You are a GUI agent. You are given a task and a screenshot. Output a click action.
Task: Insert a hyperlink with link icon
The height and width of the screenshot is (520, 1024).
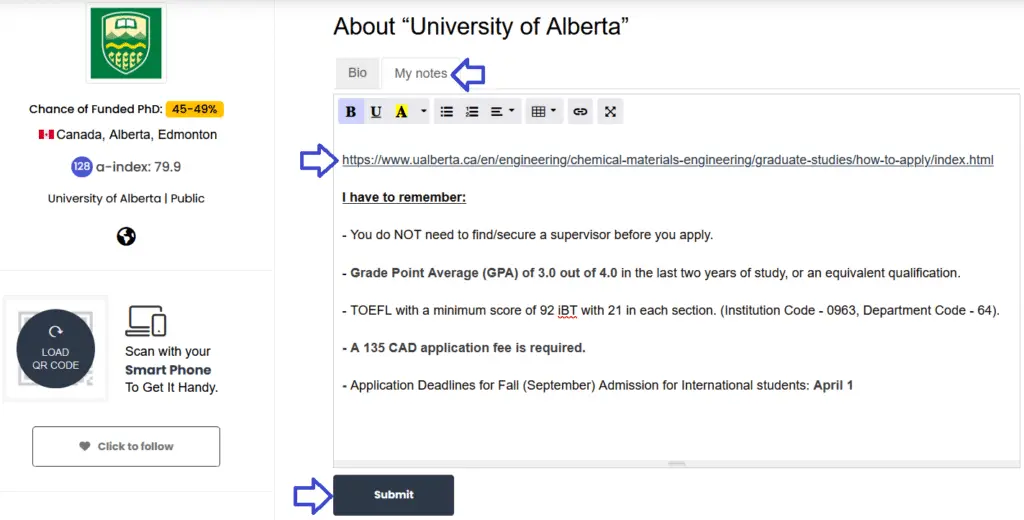tap(580, 112)
